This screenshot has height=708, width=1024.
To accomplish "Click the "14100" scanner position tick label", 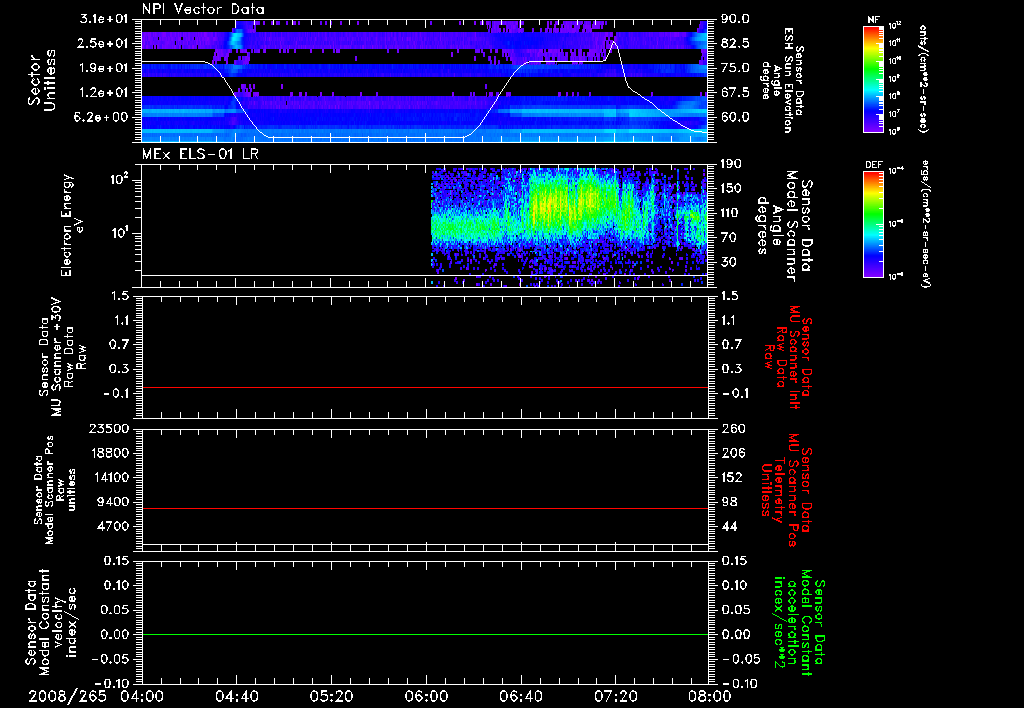I will (x=110, y=477).
